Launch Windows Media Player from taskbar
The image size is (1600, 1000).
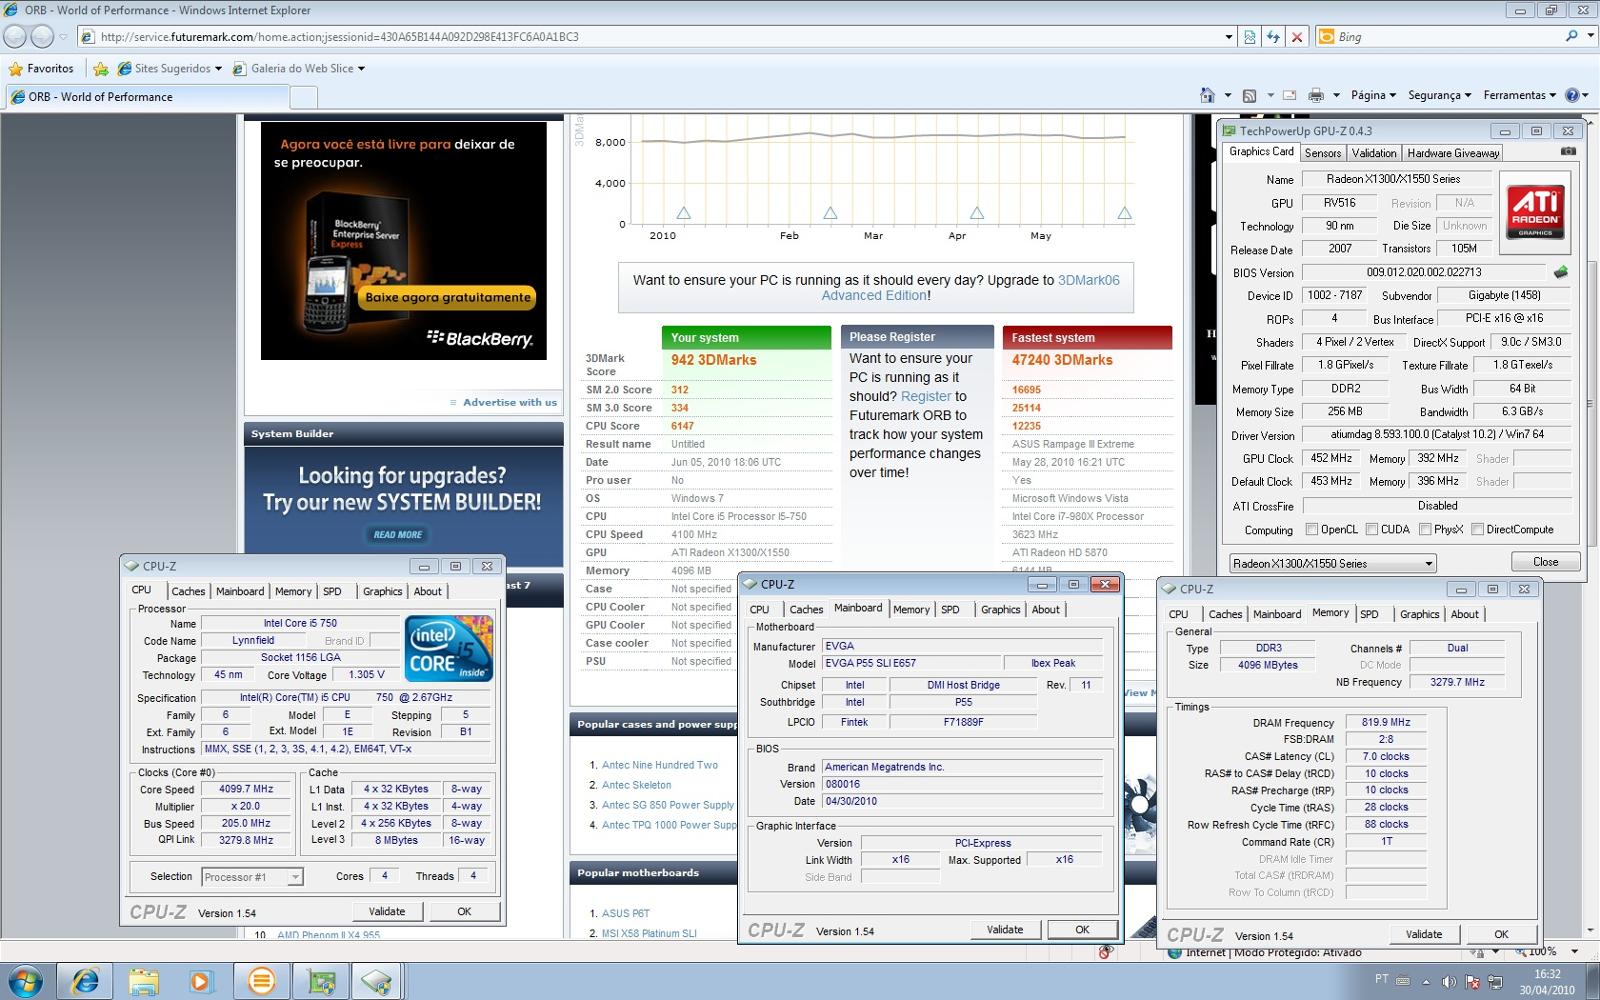tap(201, 981)
